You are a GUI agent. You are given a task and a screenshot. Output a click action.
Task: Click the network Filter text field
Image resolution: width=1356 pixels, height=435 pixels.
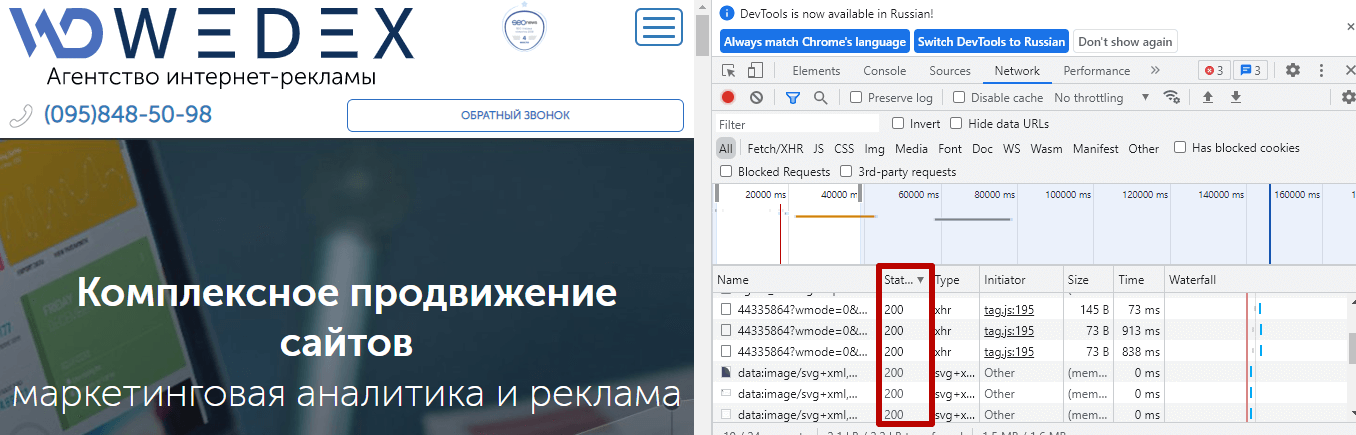coord(797,124)
